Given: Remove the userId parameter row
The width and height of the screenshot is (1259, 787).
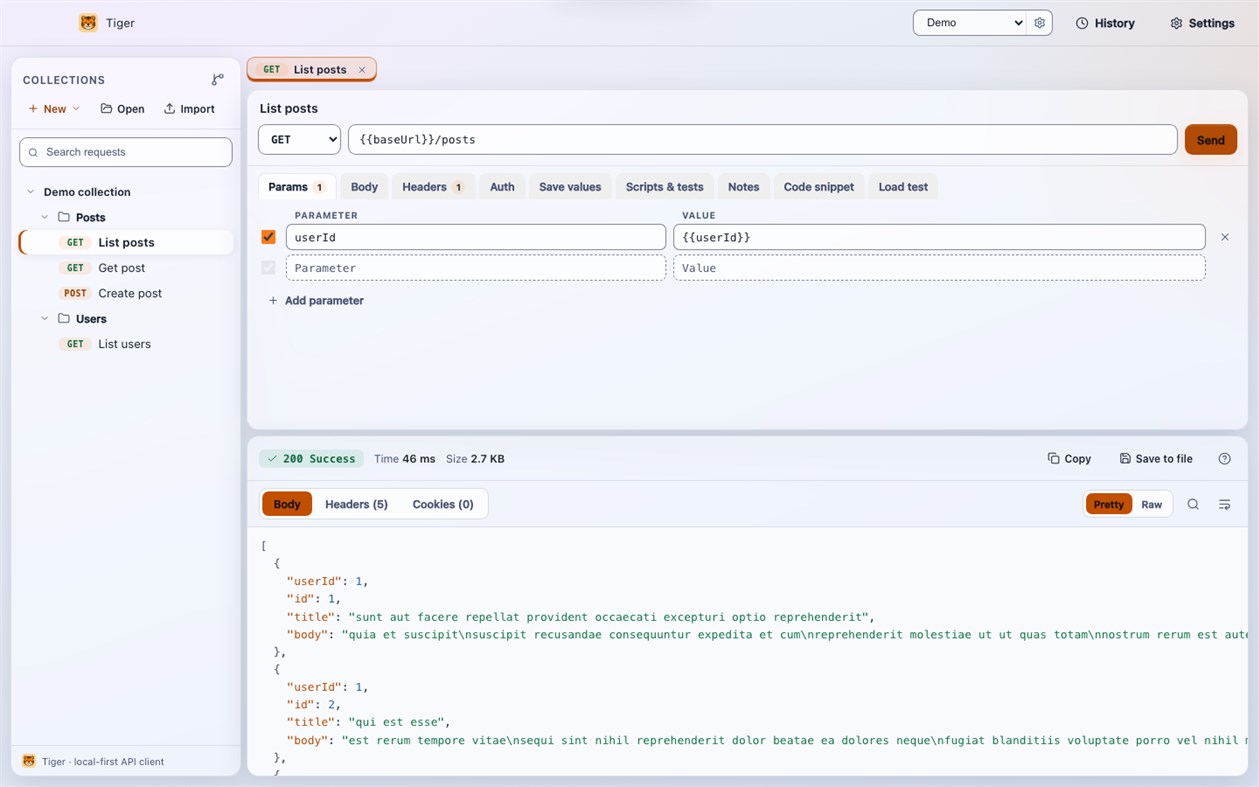Looking at the screenshot, I should pyautogui.click(x=1225, y=237).
